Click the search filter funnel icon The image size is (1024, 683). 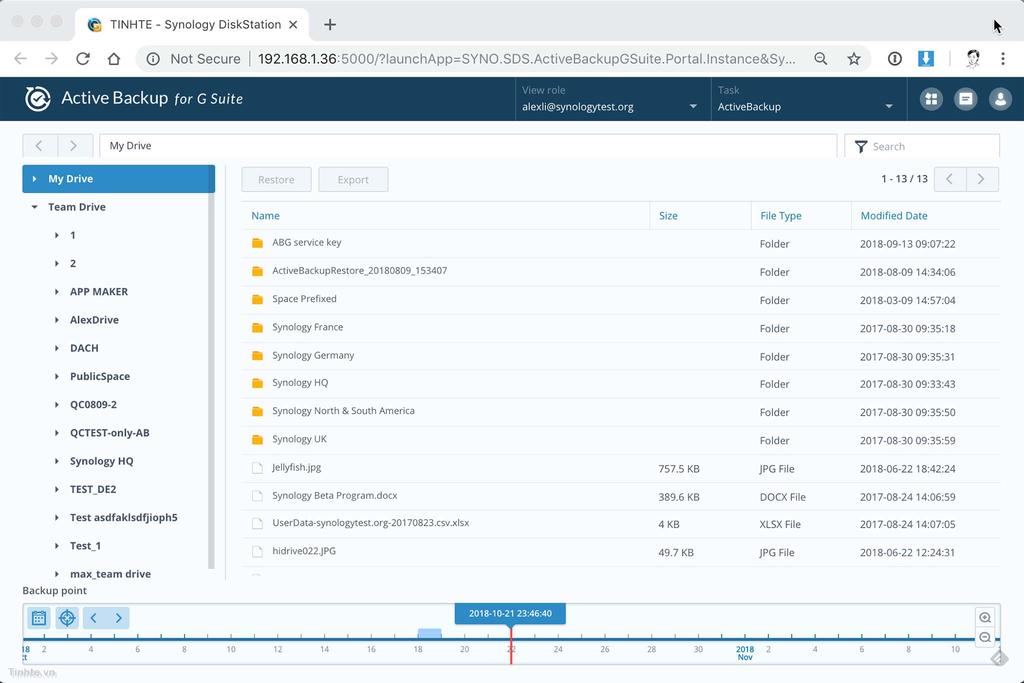[x=861, y=146]
